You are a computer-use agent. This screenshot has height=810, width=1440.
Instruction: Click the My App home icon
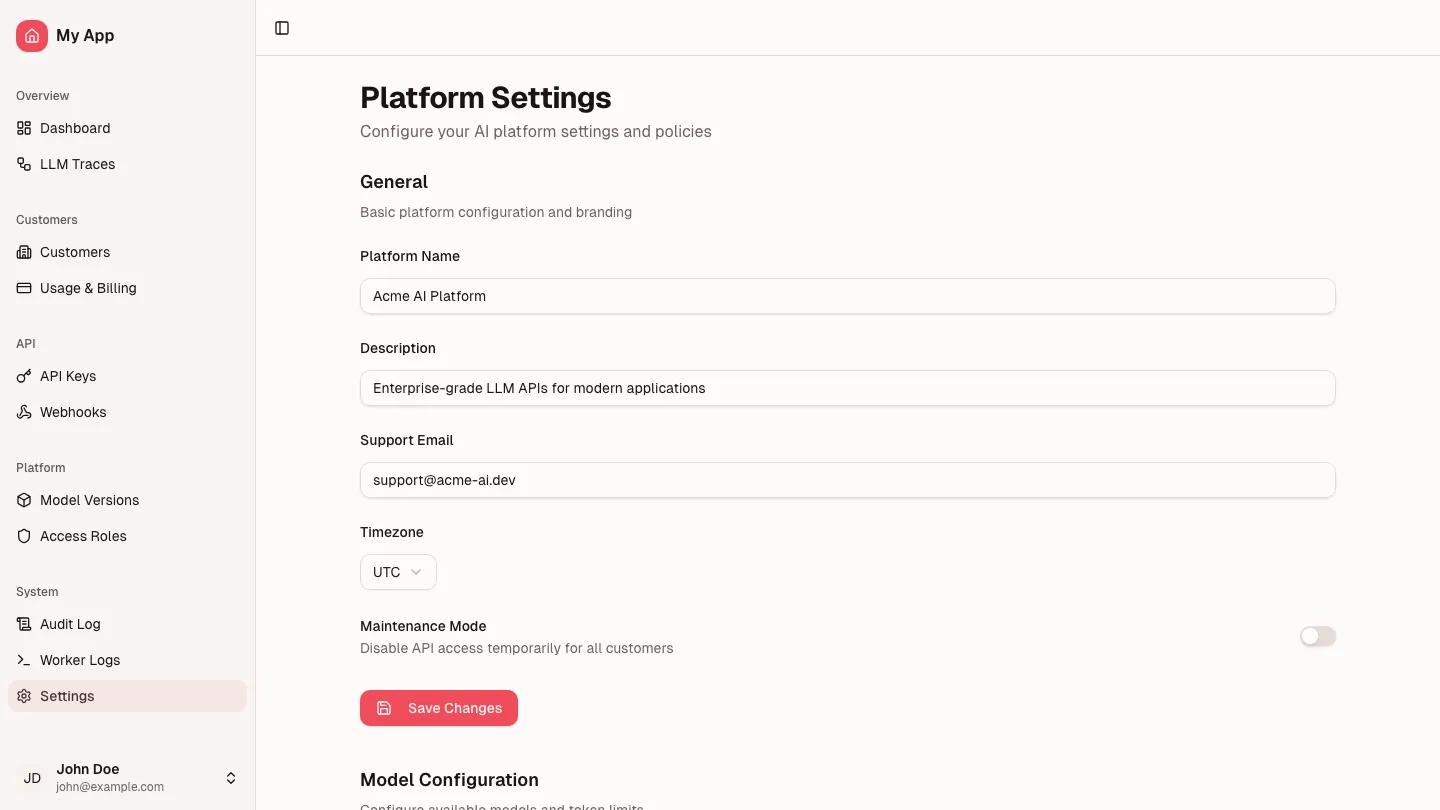pos(31,35)
